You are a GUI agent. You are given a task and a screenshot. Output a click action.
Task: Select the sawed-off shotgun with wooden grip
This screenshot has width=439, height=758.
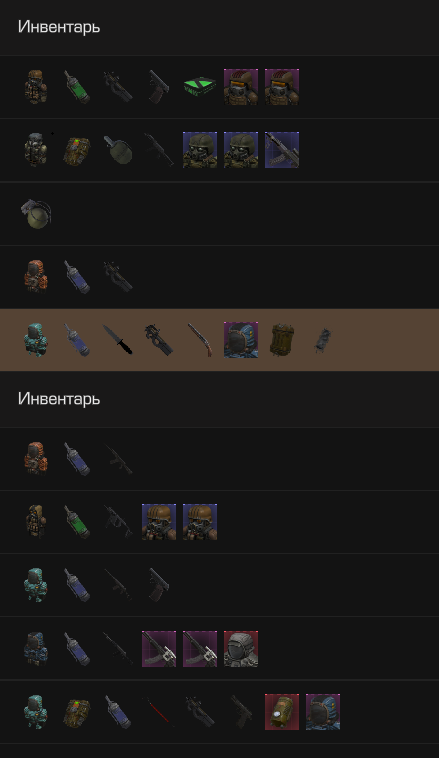pyautogui.click(x=200, y=339)
